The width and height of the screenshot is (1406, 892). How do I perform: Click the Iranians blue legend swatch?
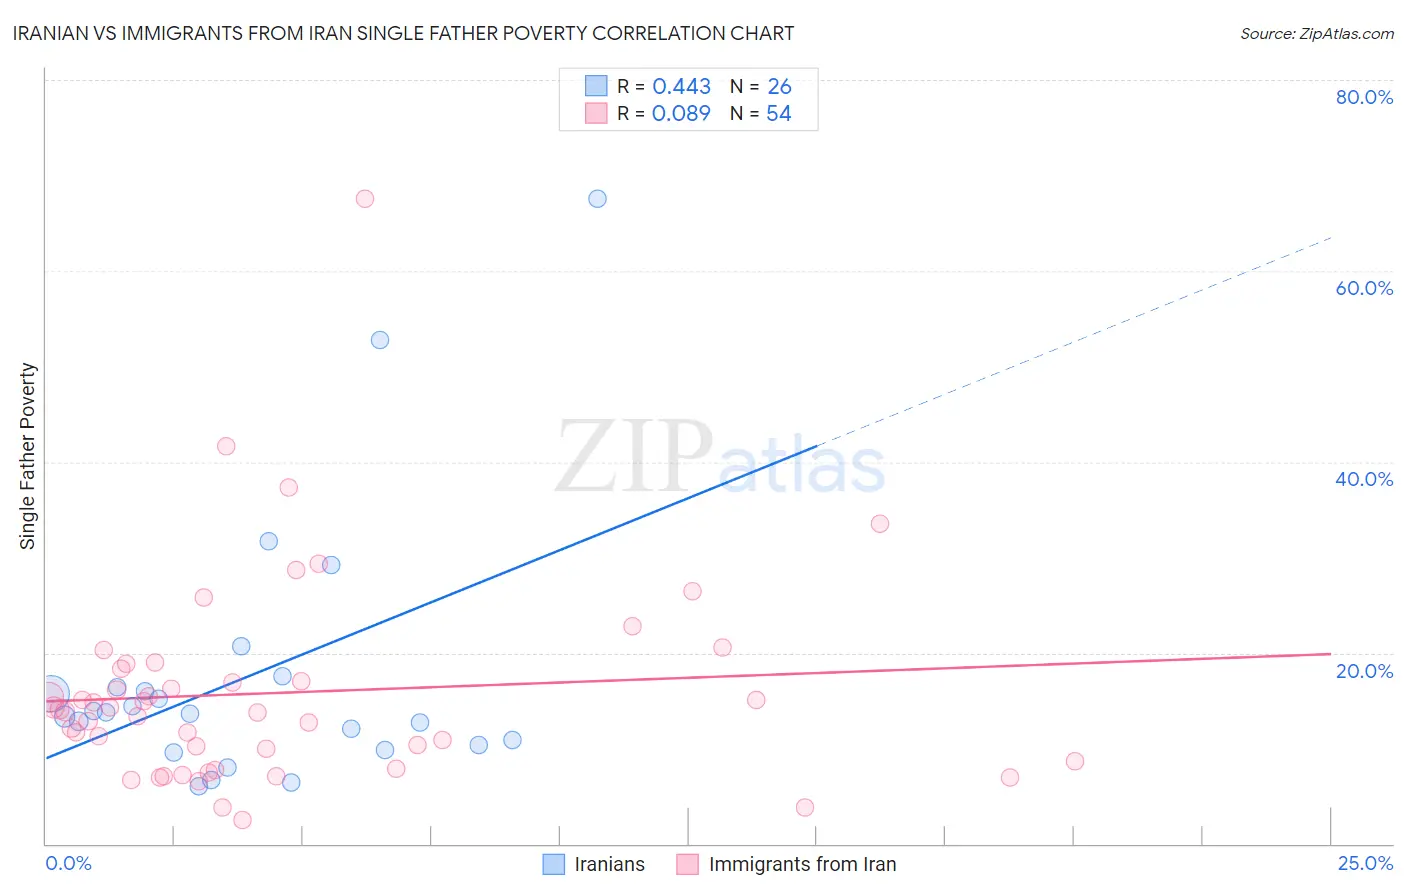point(554,864)
